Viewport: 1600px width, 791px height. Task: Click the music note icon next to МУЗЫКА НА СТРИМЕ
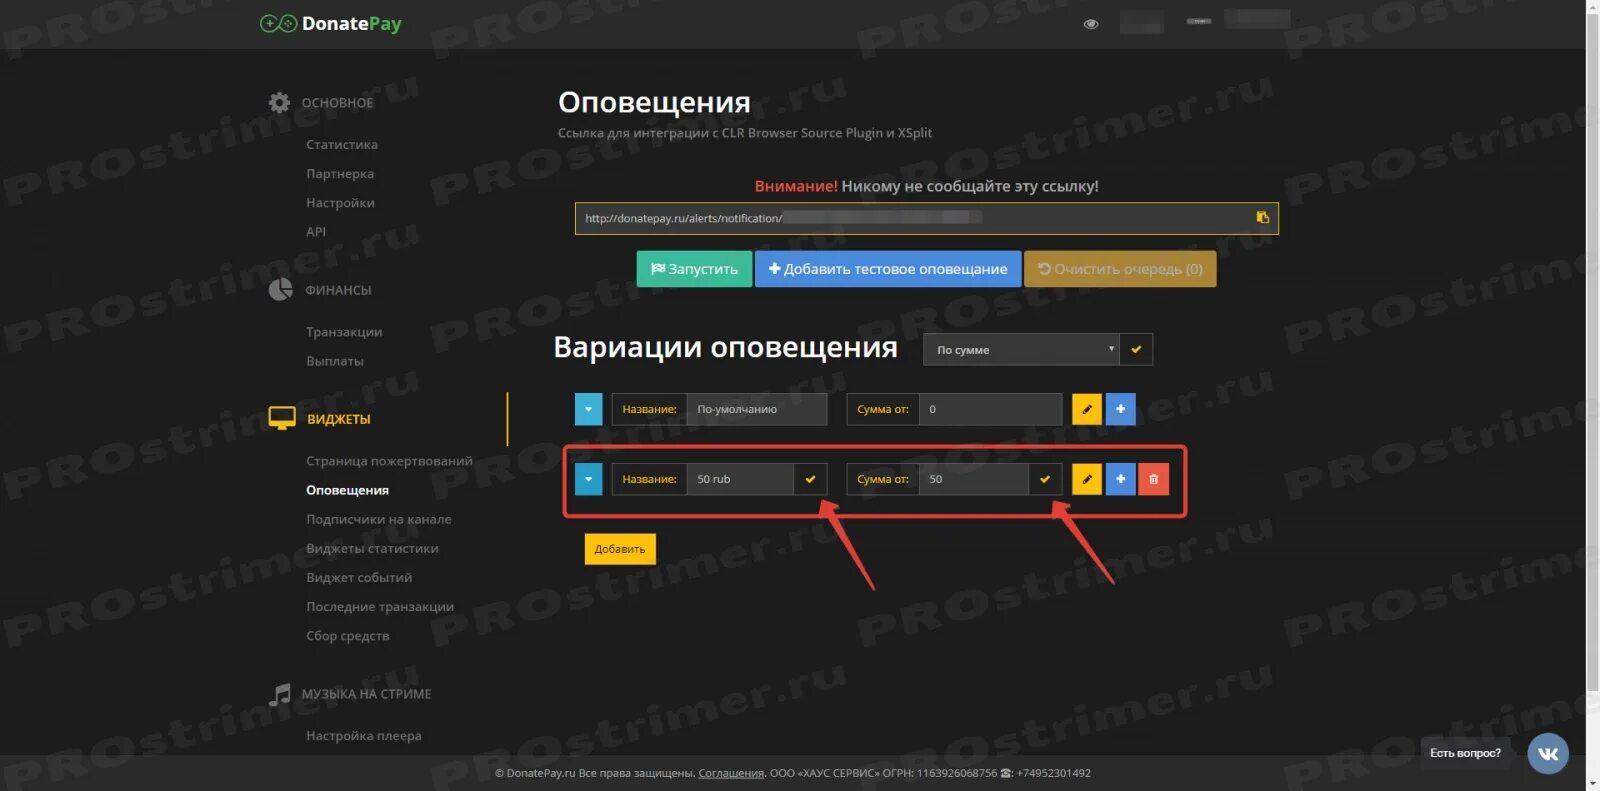point(280,694)
